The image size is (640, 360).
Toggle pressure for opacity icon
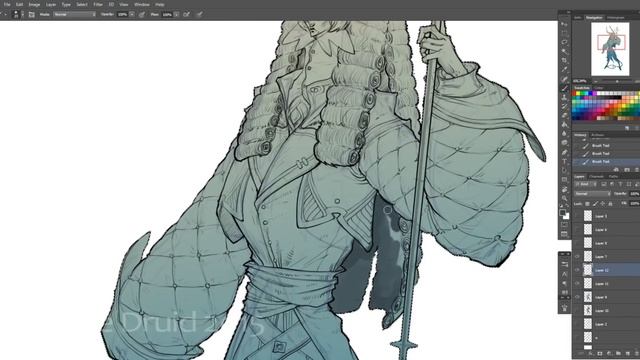142,14
